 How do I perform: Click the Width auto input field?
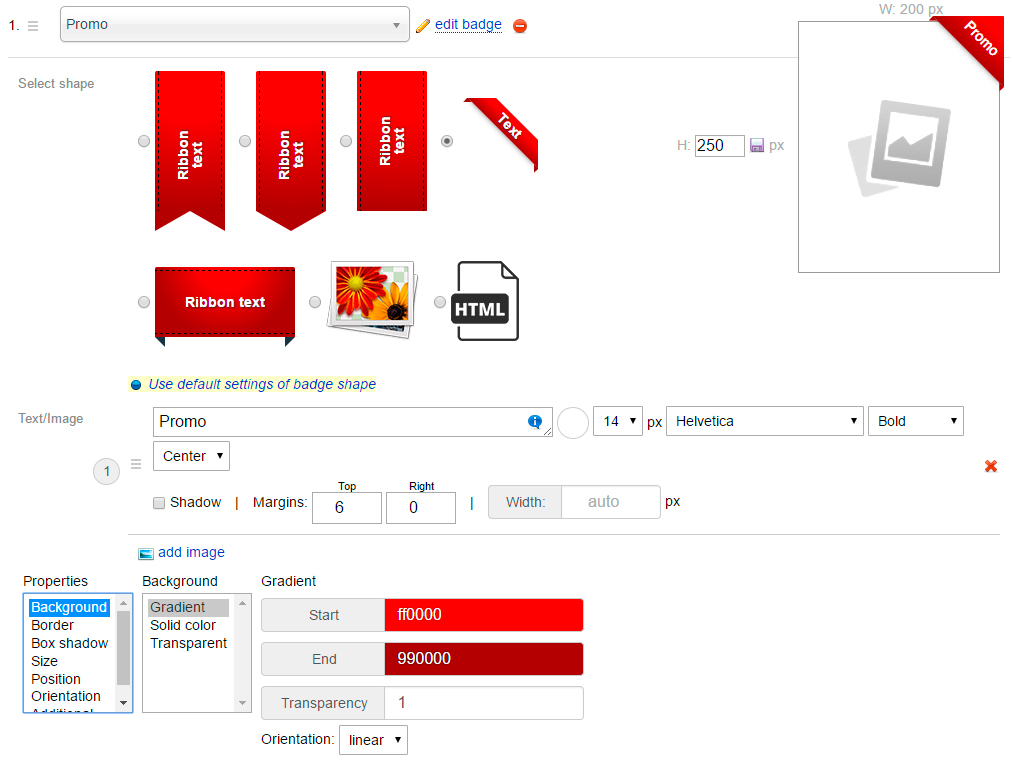[x=611, y=502]
